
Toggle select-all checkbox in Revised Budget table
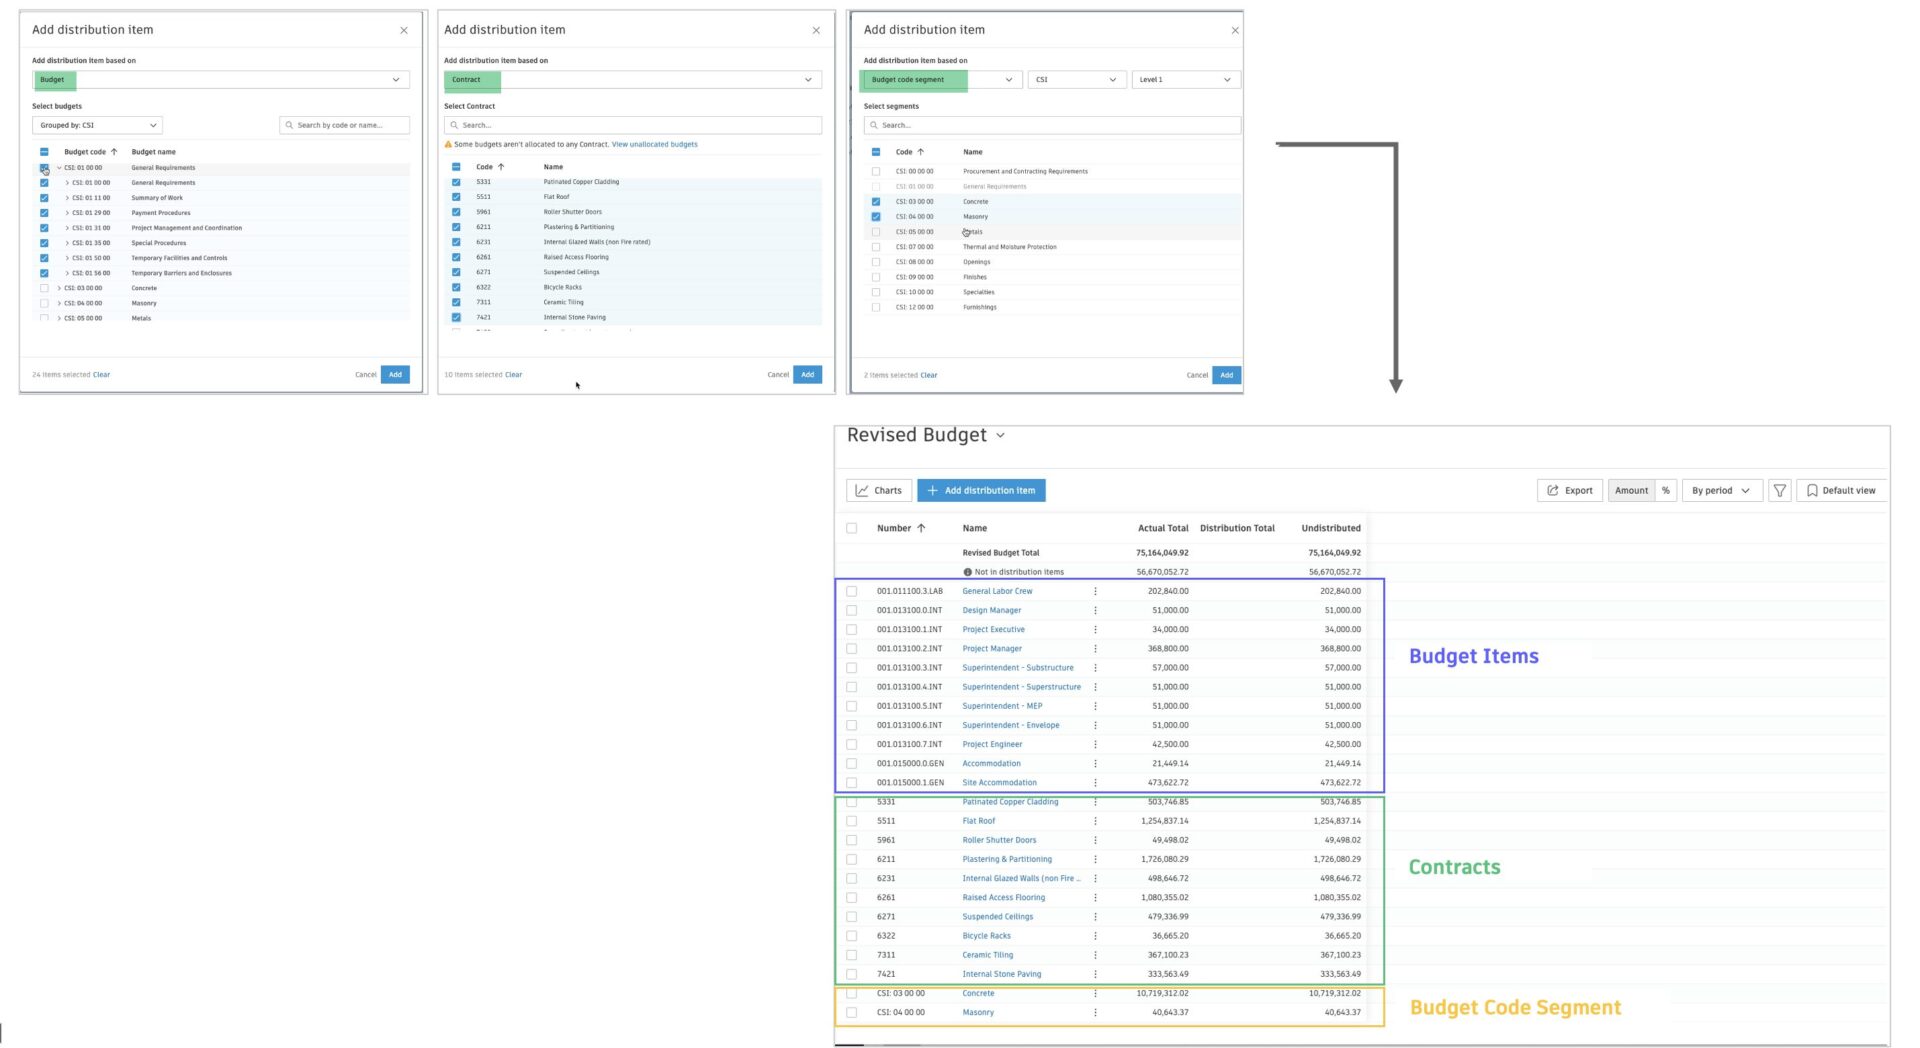click(x=852, y=528)
